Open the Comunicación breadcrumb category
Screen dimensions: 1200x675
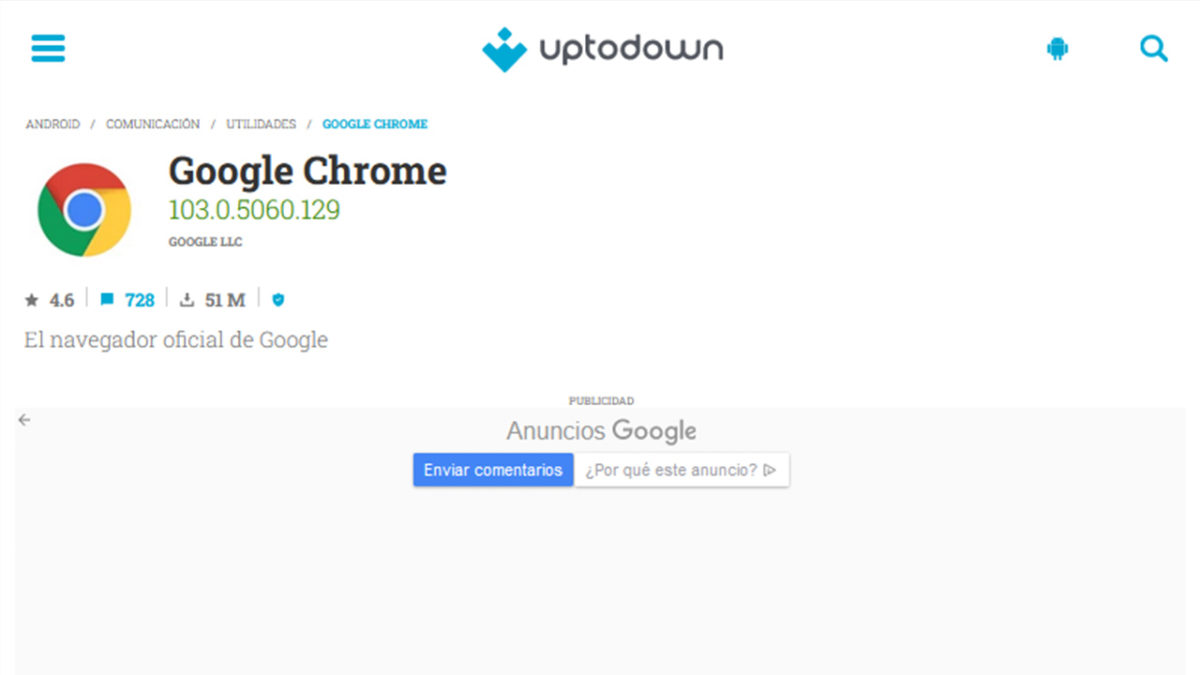pos(153,124)
